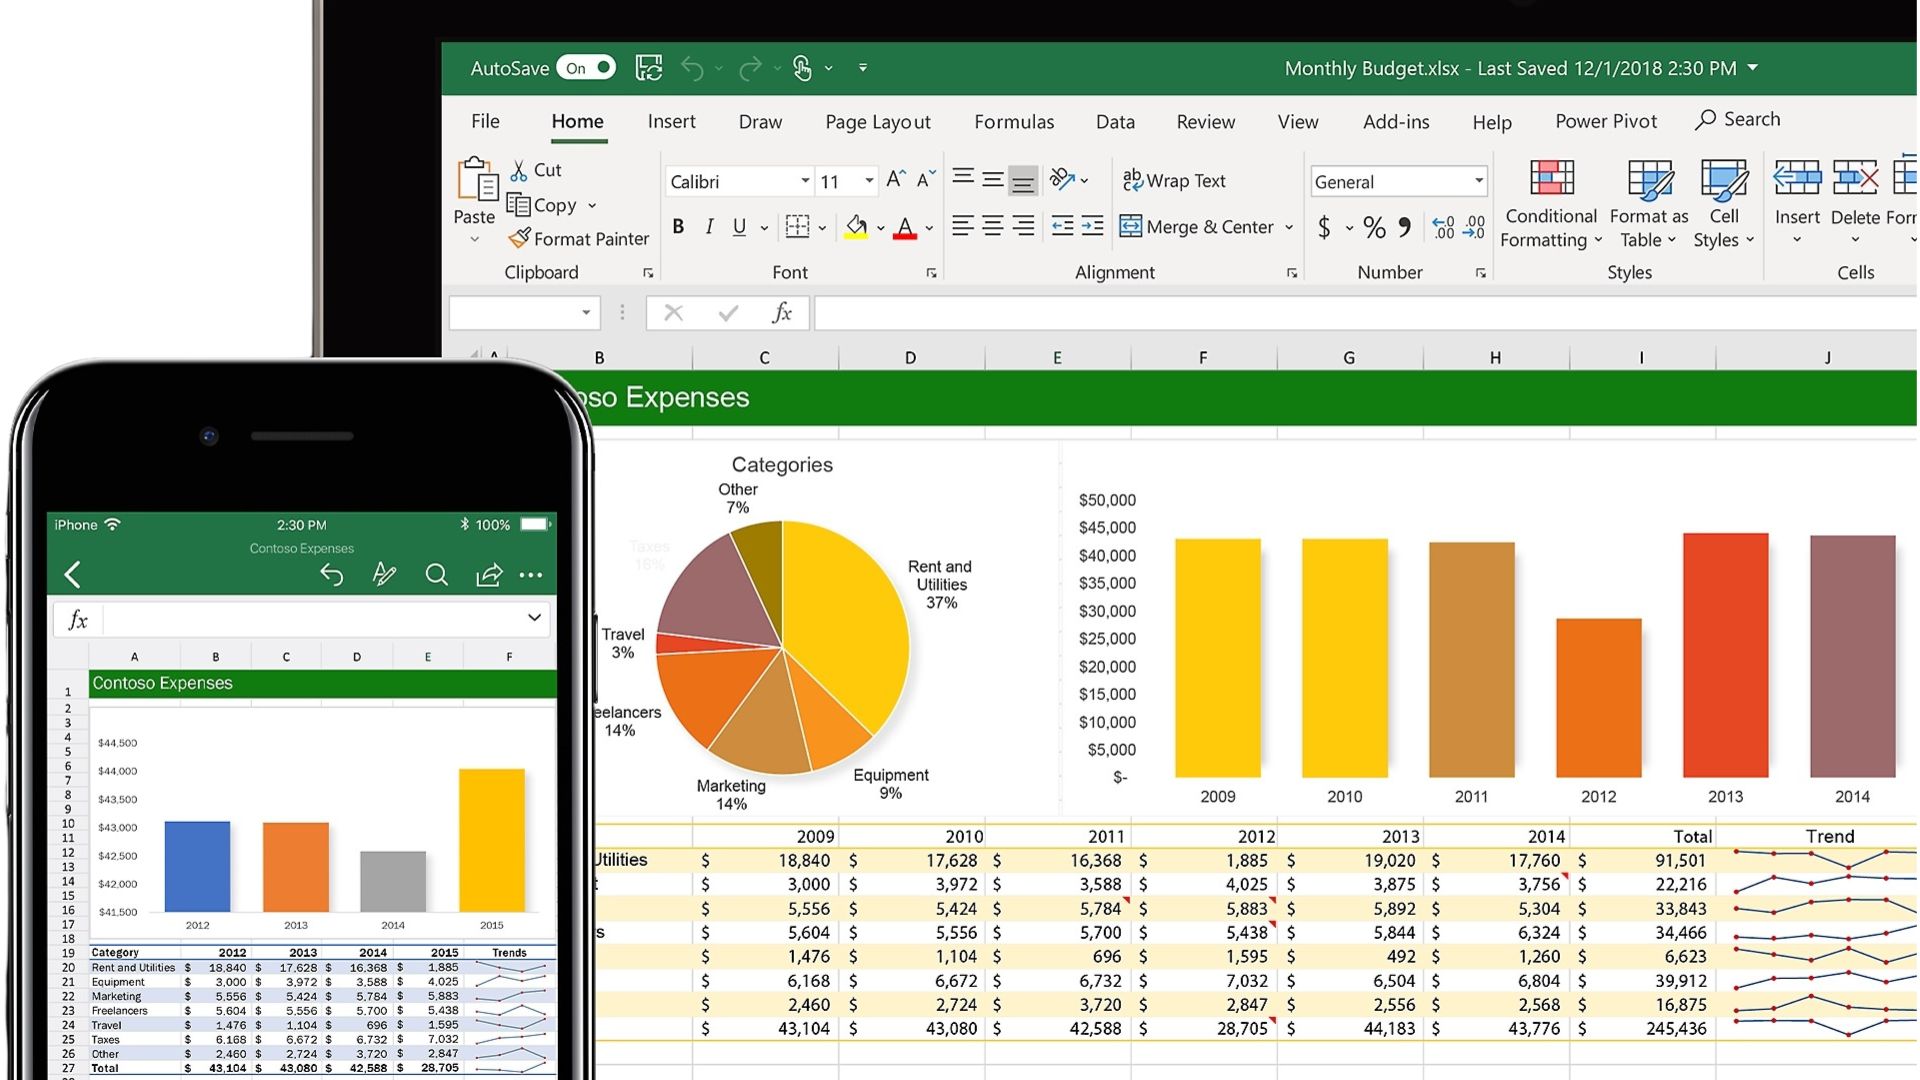Click the Wrap Text button
This screenshot has width=1920, height=1080.
click(x=1174, y=181)
